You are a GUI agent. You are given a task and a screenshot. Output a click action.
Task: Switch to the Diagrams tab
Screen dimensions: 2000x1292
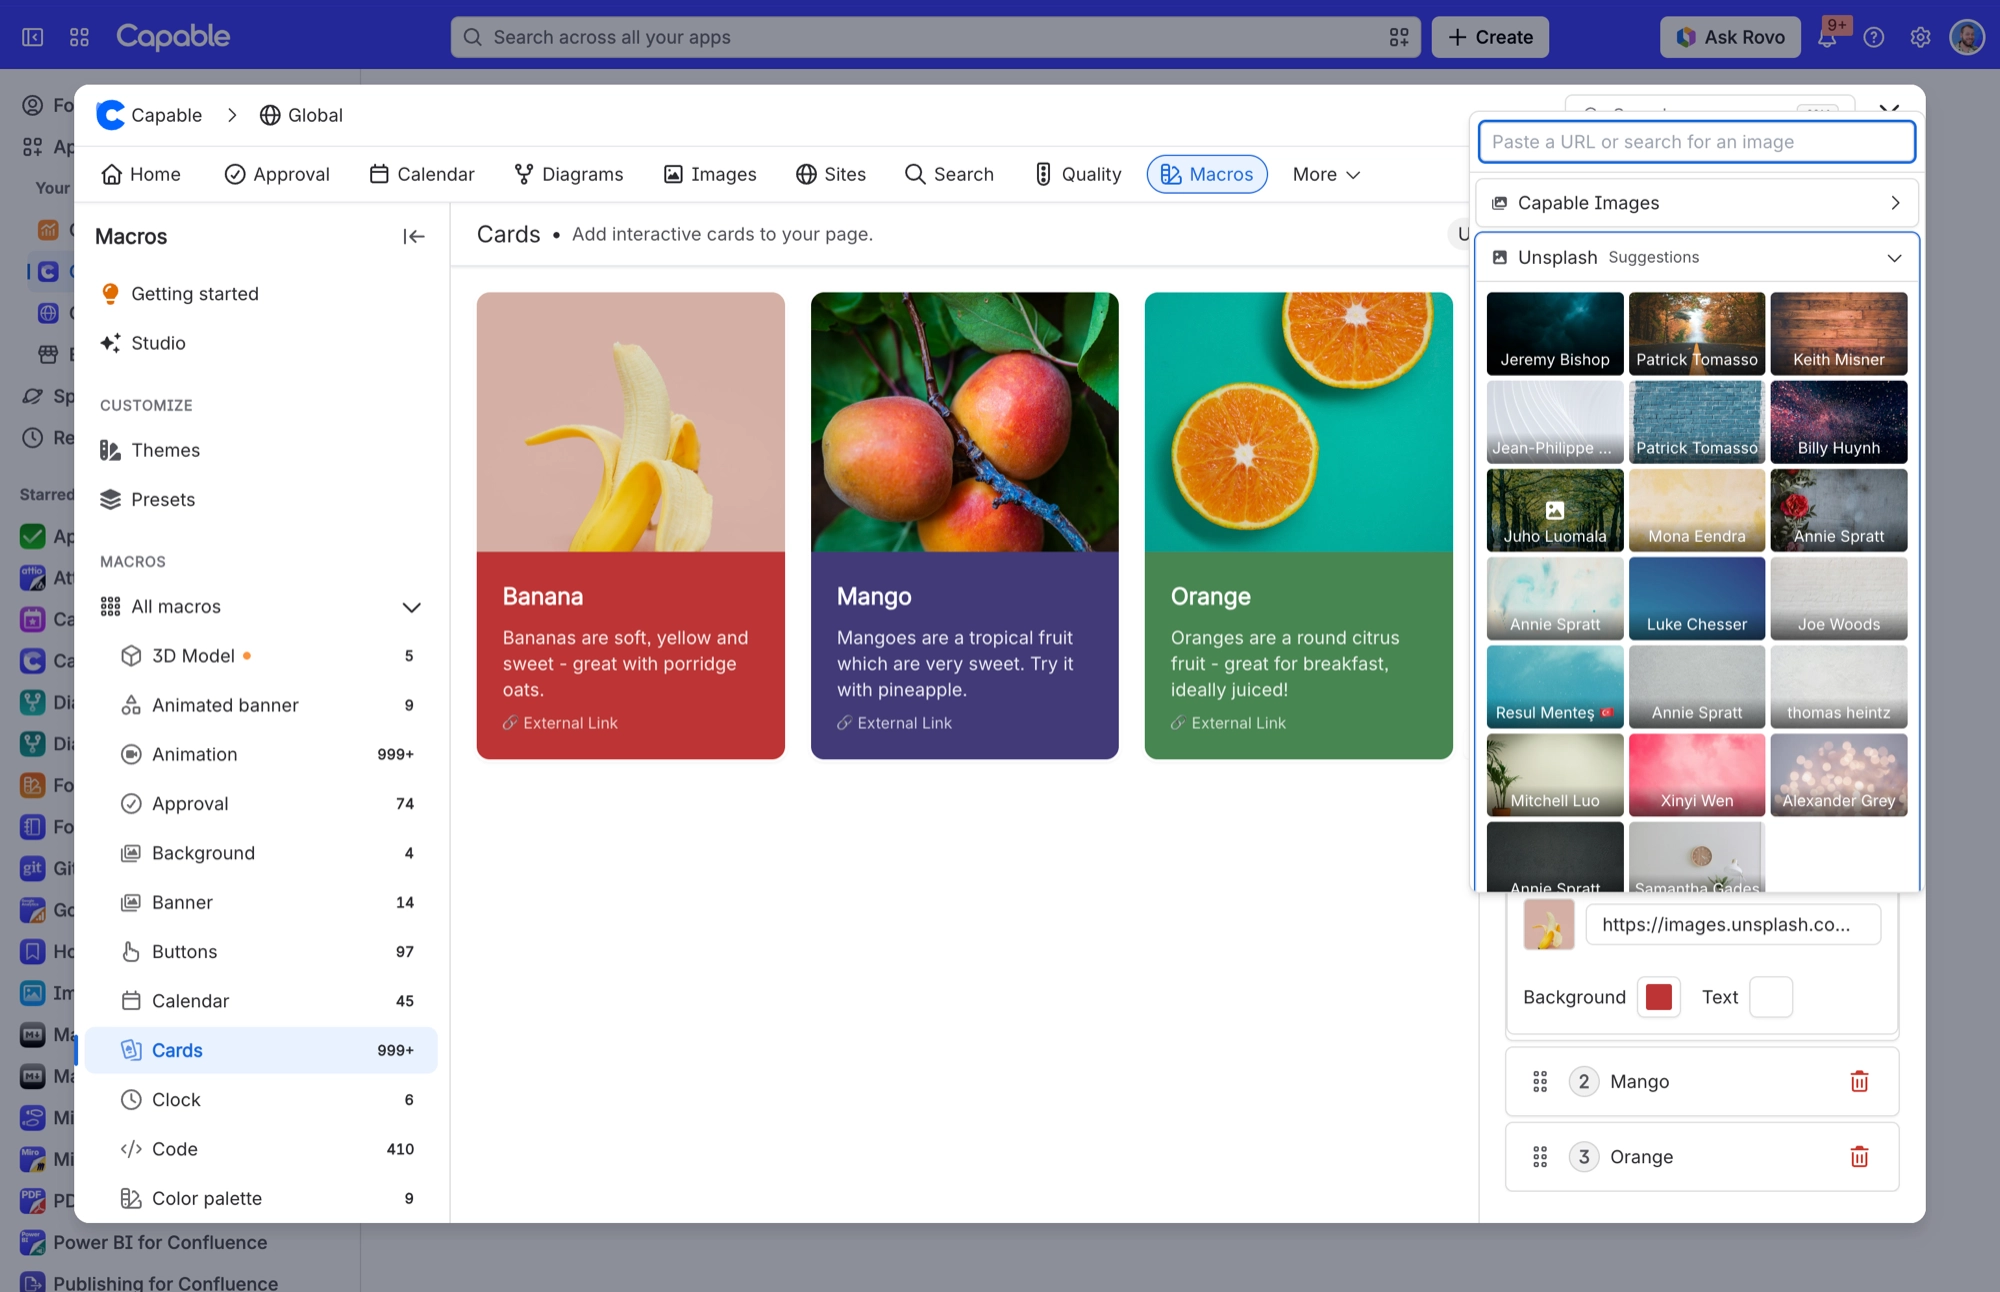pyautogui.click(x=569, y=174)
